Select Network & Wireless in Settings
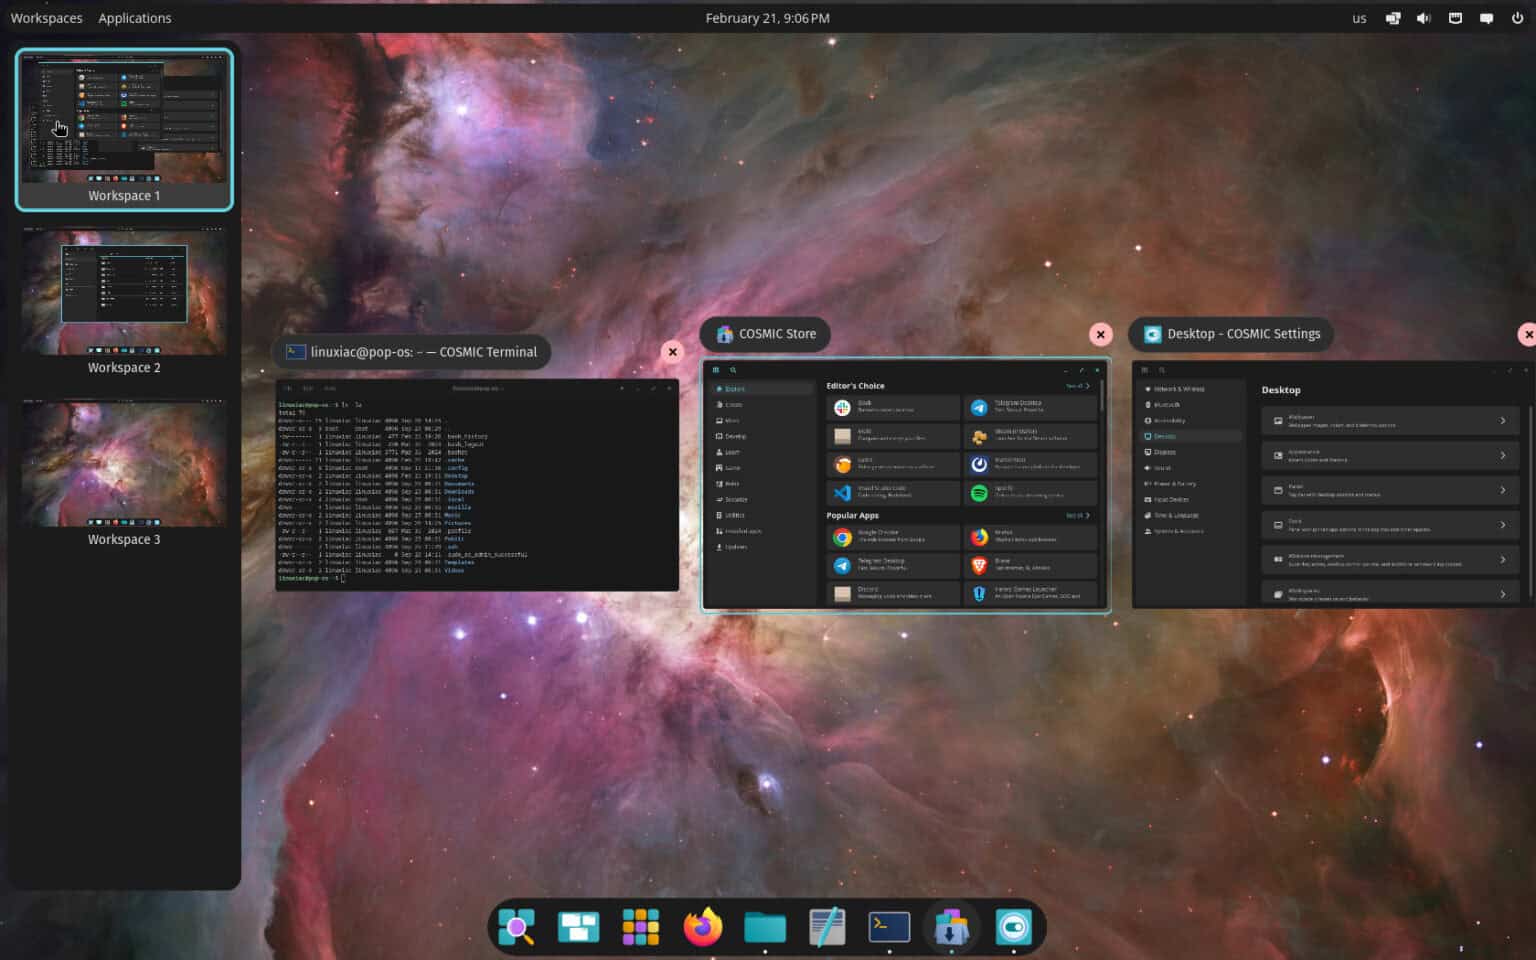The image size is (1536, 960). coord(1178,388)
